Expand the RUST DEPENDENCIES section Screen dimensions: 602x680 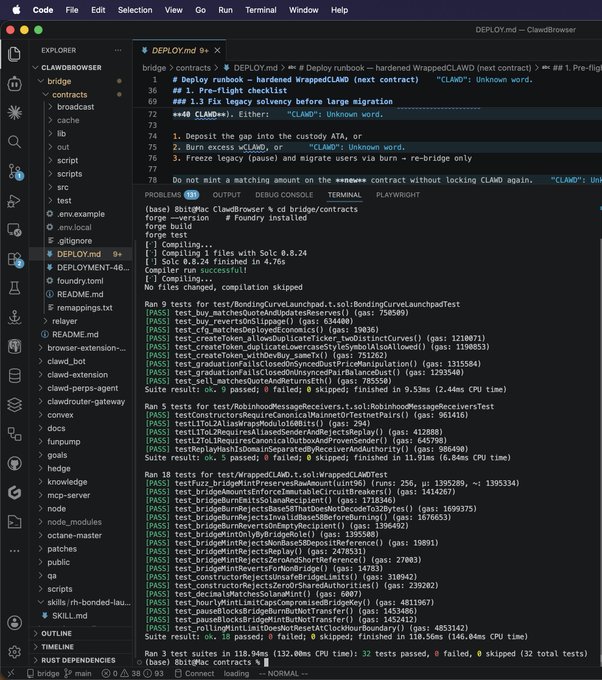point(78,660)
